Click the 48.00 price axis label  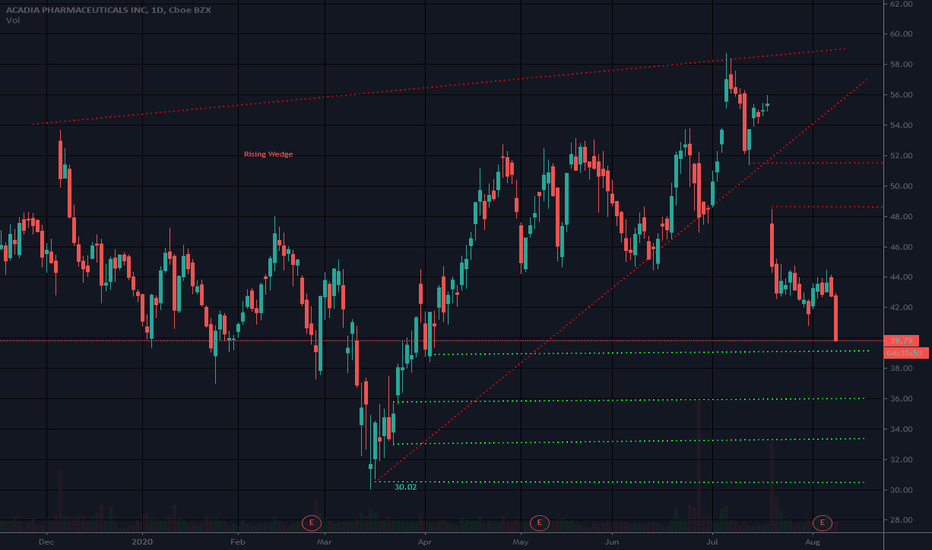pyautogui.click(x=901, y=216)
